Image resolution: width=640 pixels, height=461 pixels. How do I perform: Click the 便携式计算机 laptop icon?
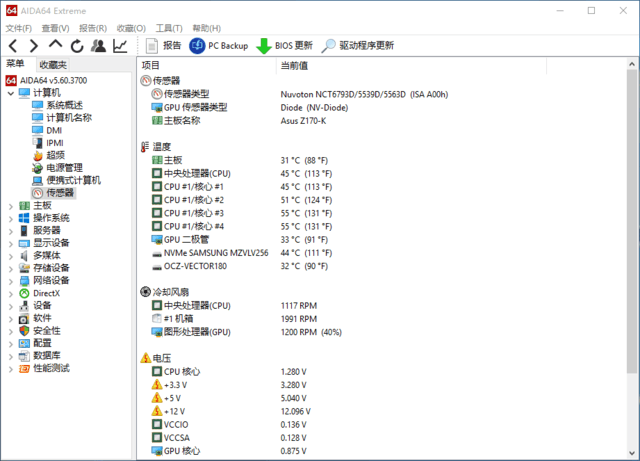pos(38,180)
